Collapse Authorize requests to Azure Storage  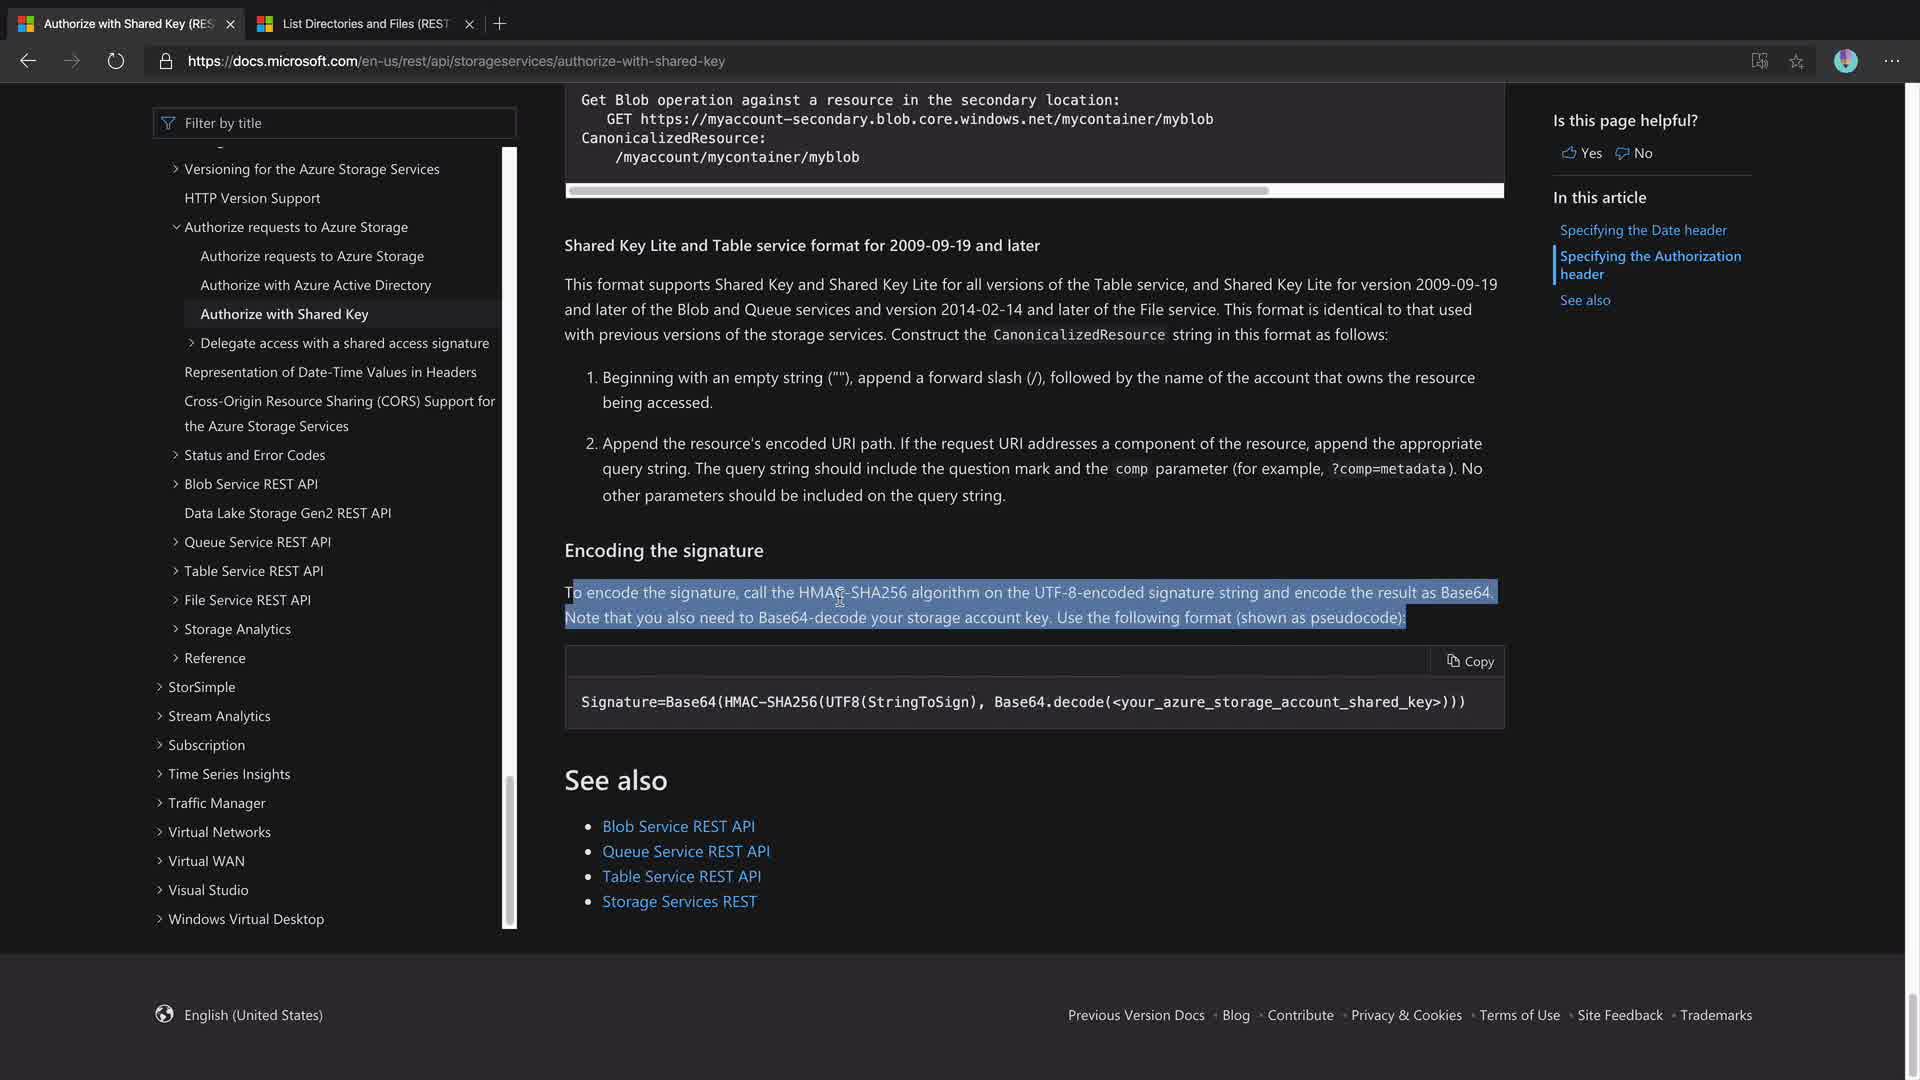176,227
